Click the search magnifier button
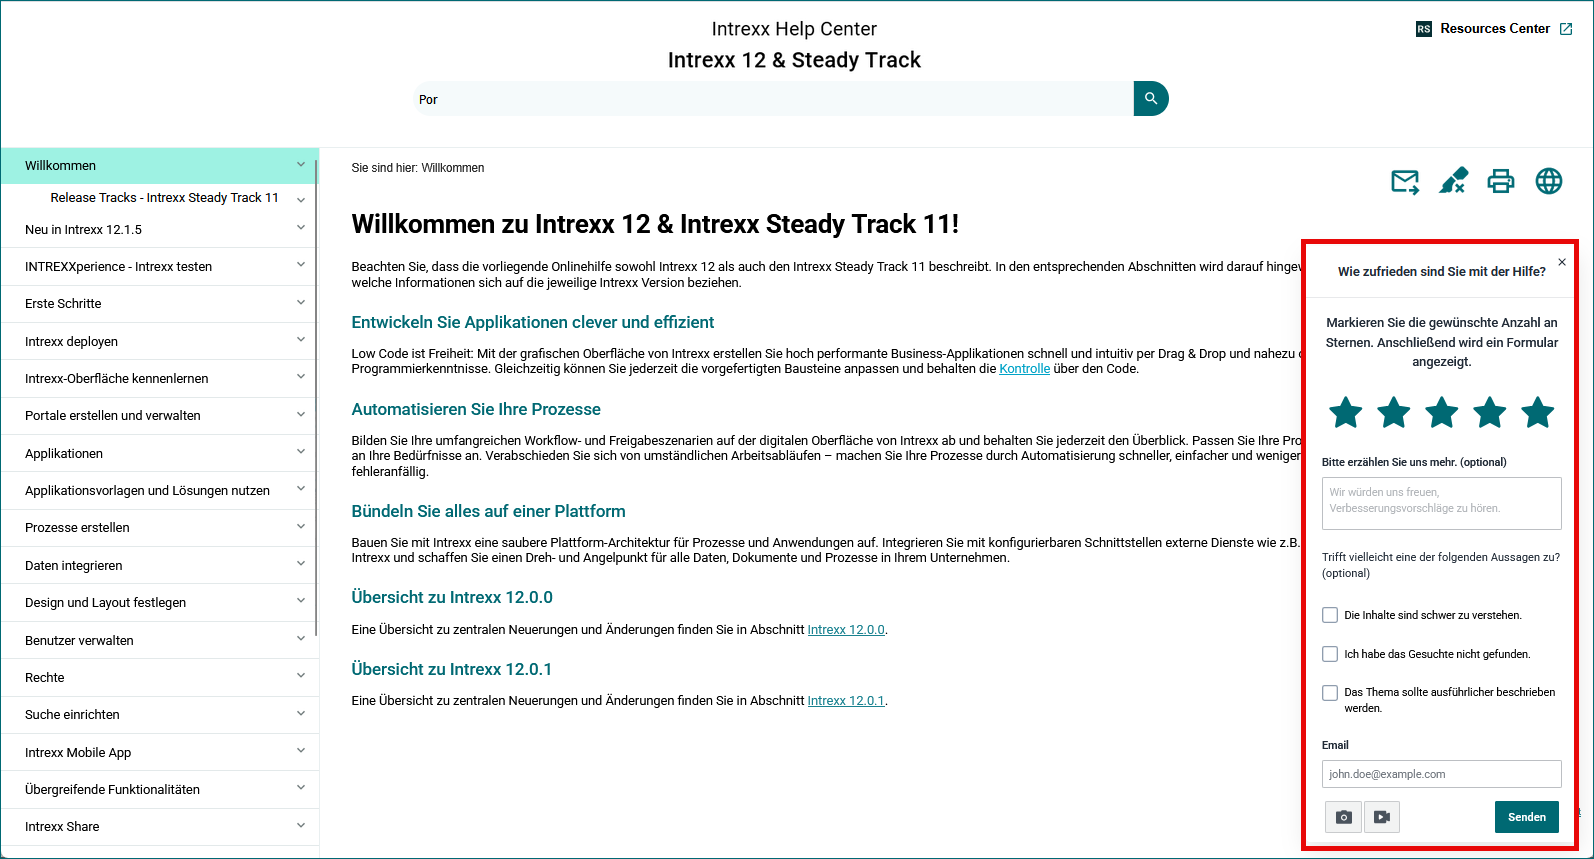1594x859 pixels. pyautogui.click(x=1150, y=99)
